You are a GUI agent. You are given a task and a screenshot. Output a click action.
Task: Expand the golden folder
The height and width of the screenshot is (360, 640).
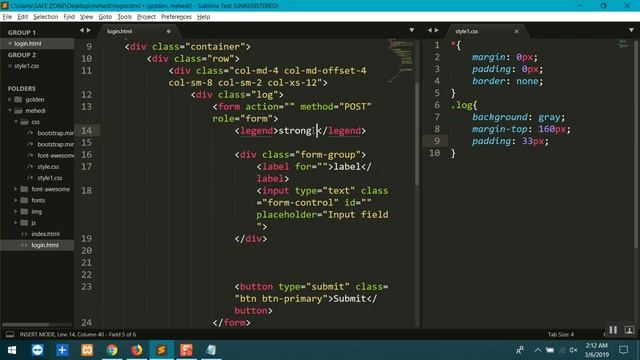10,99
